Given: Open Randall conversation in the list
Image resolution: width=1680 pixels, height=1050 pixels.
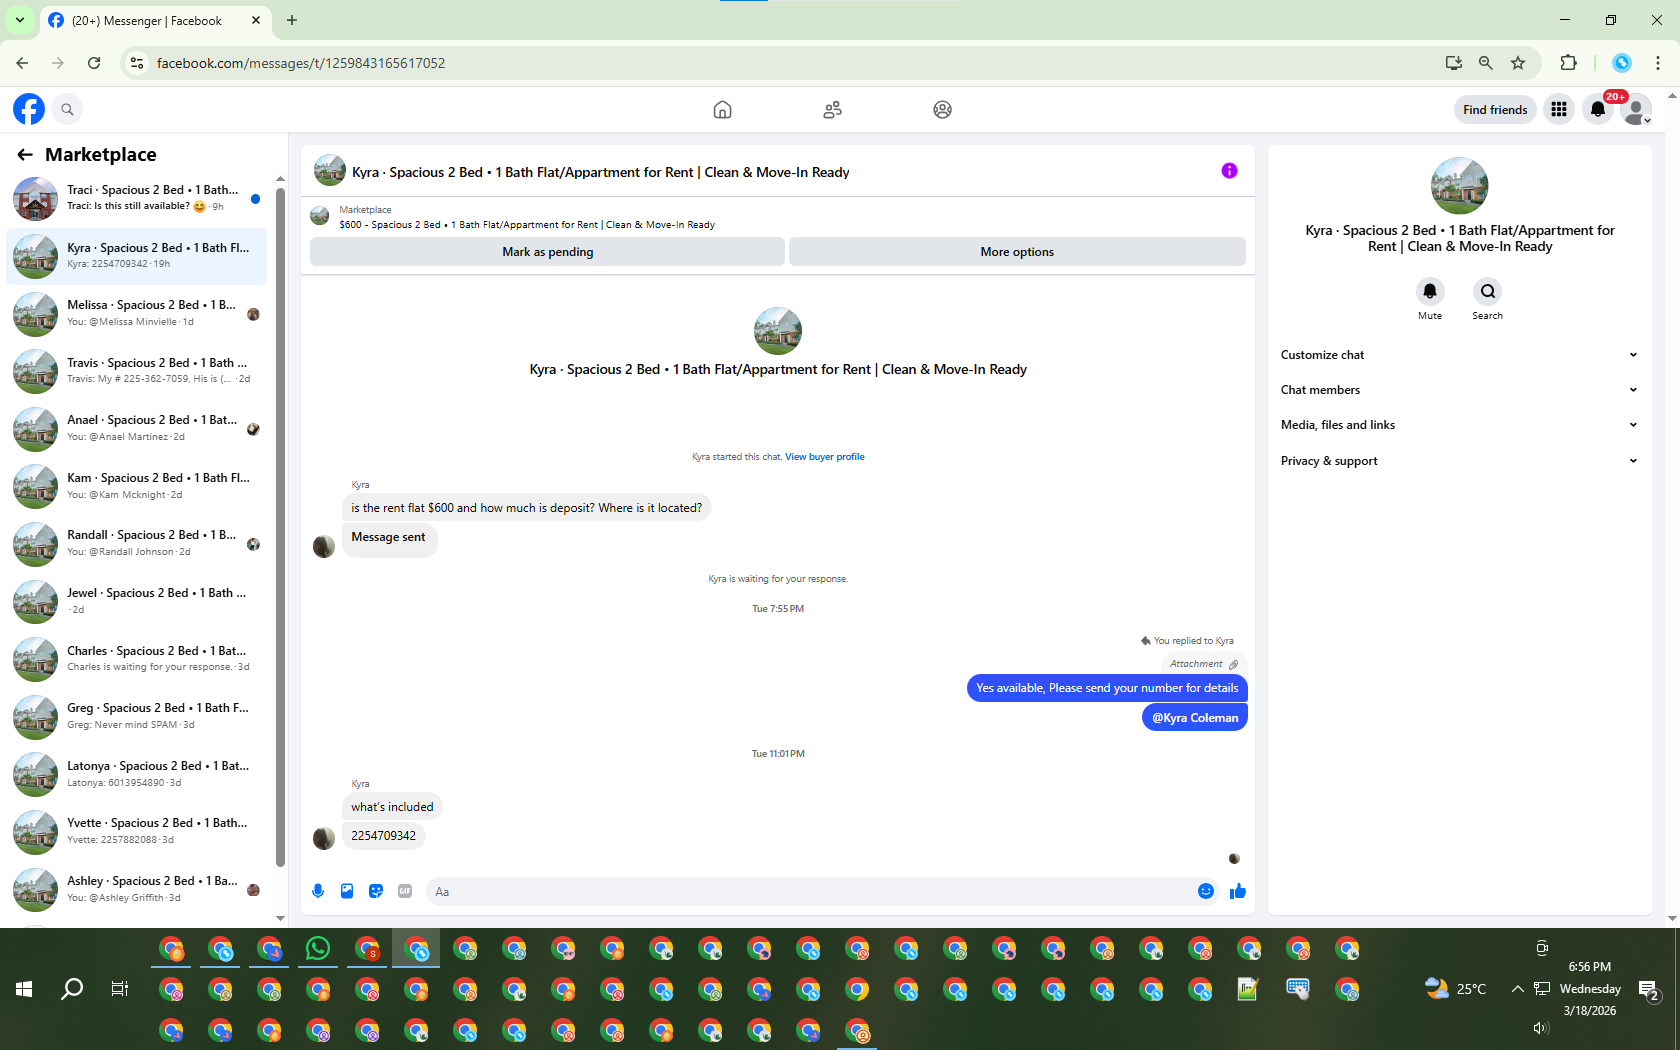Looking at the screenshot, I should click(136, 543).
